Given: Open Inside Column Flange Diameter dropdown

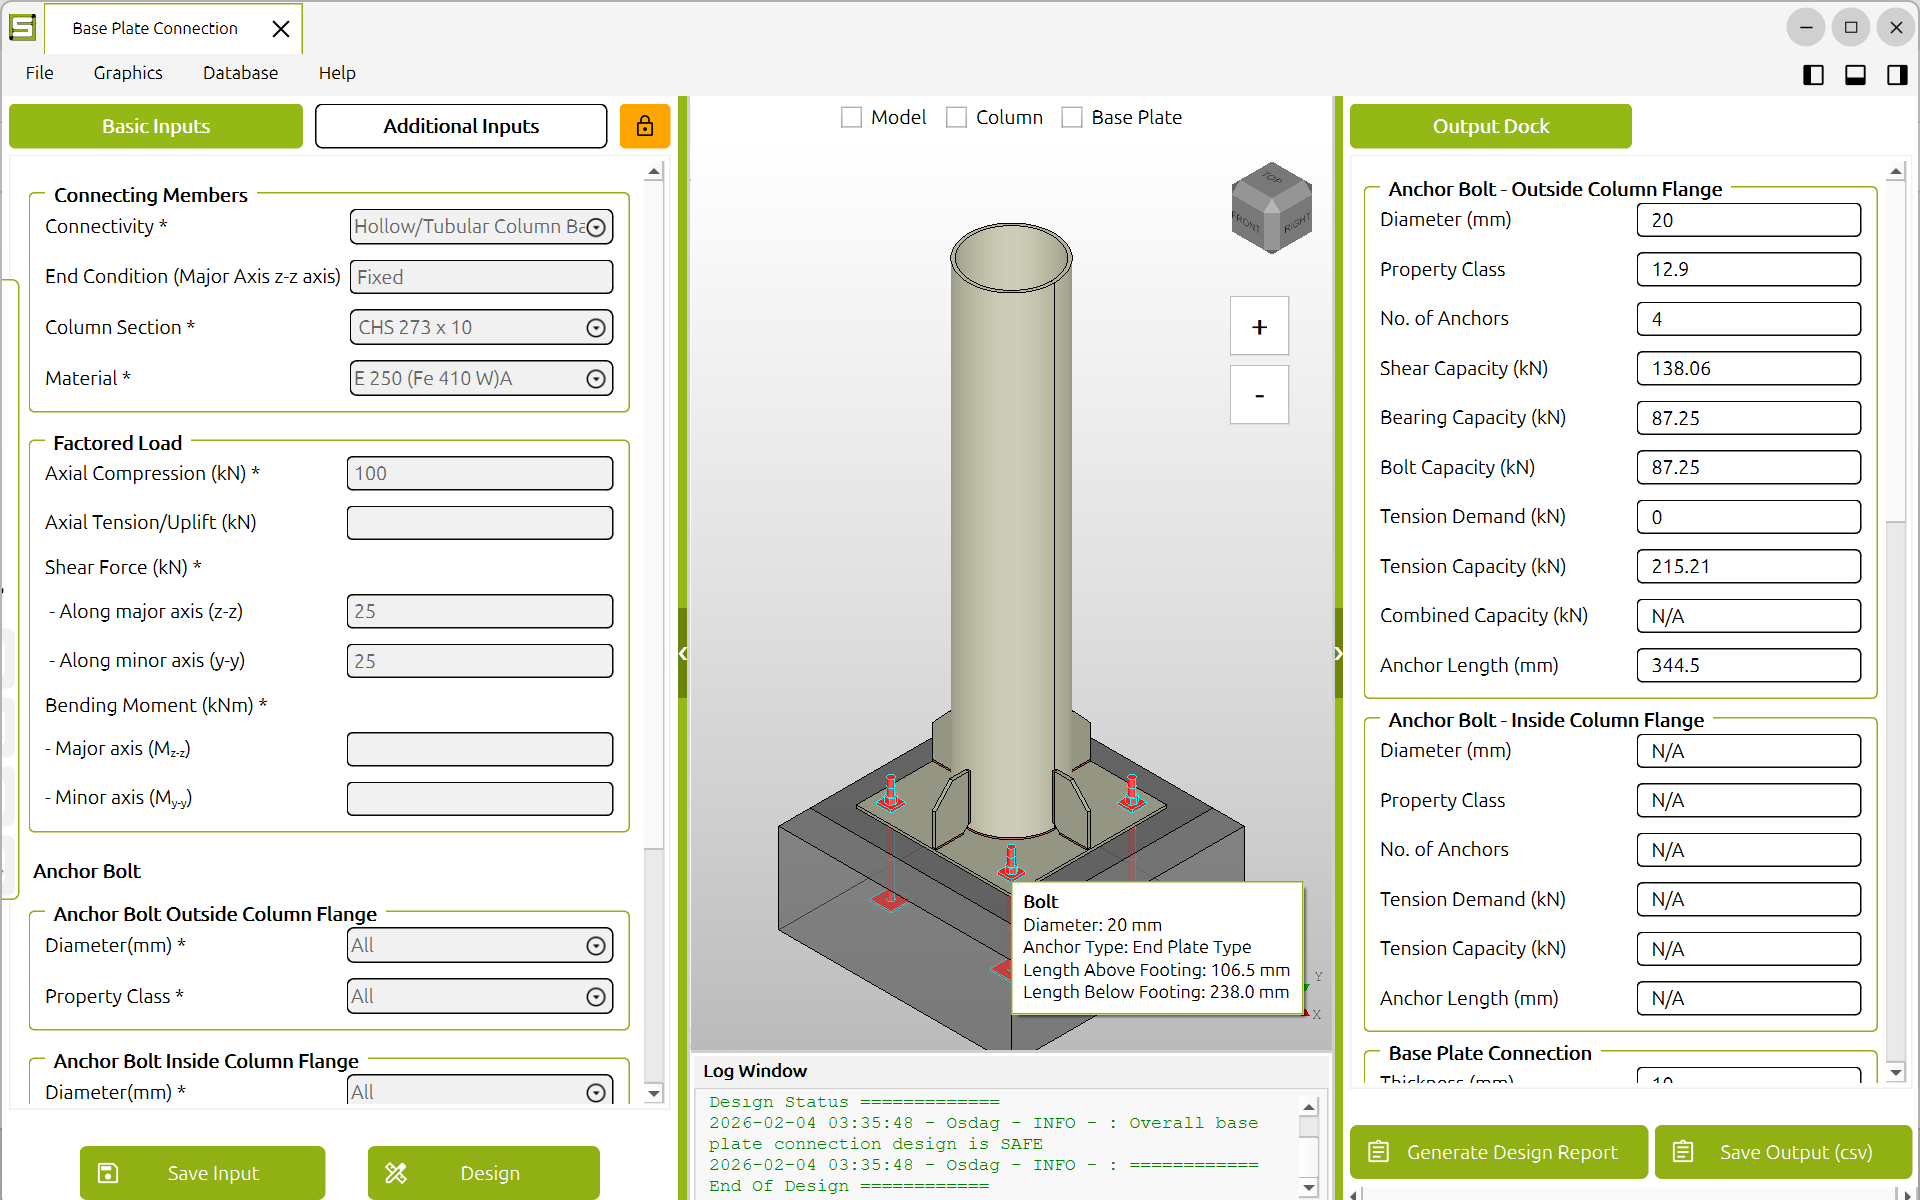Looking at the screenshot, I should click(x=481, y=1091).
